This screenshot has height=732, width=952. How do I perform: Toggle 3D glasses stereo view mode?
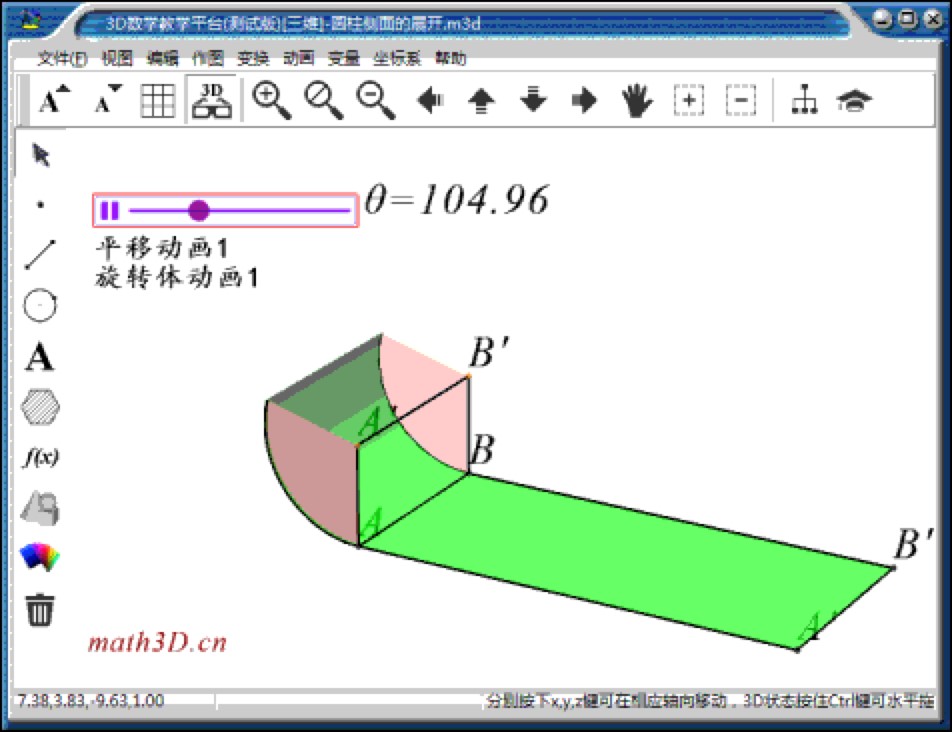pyautogui.click(x=213, y=99)
